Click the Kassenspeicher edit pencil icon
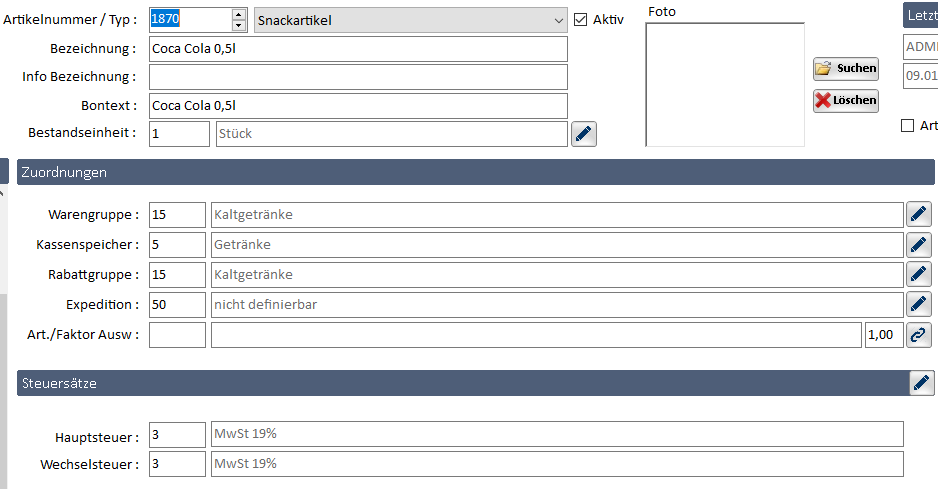The height and width of the screenshot is (489, 938). click(919, 244)
